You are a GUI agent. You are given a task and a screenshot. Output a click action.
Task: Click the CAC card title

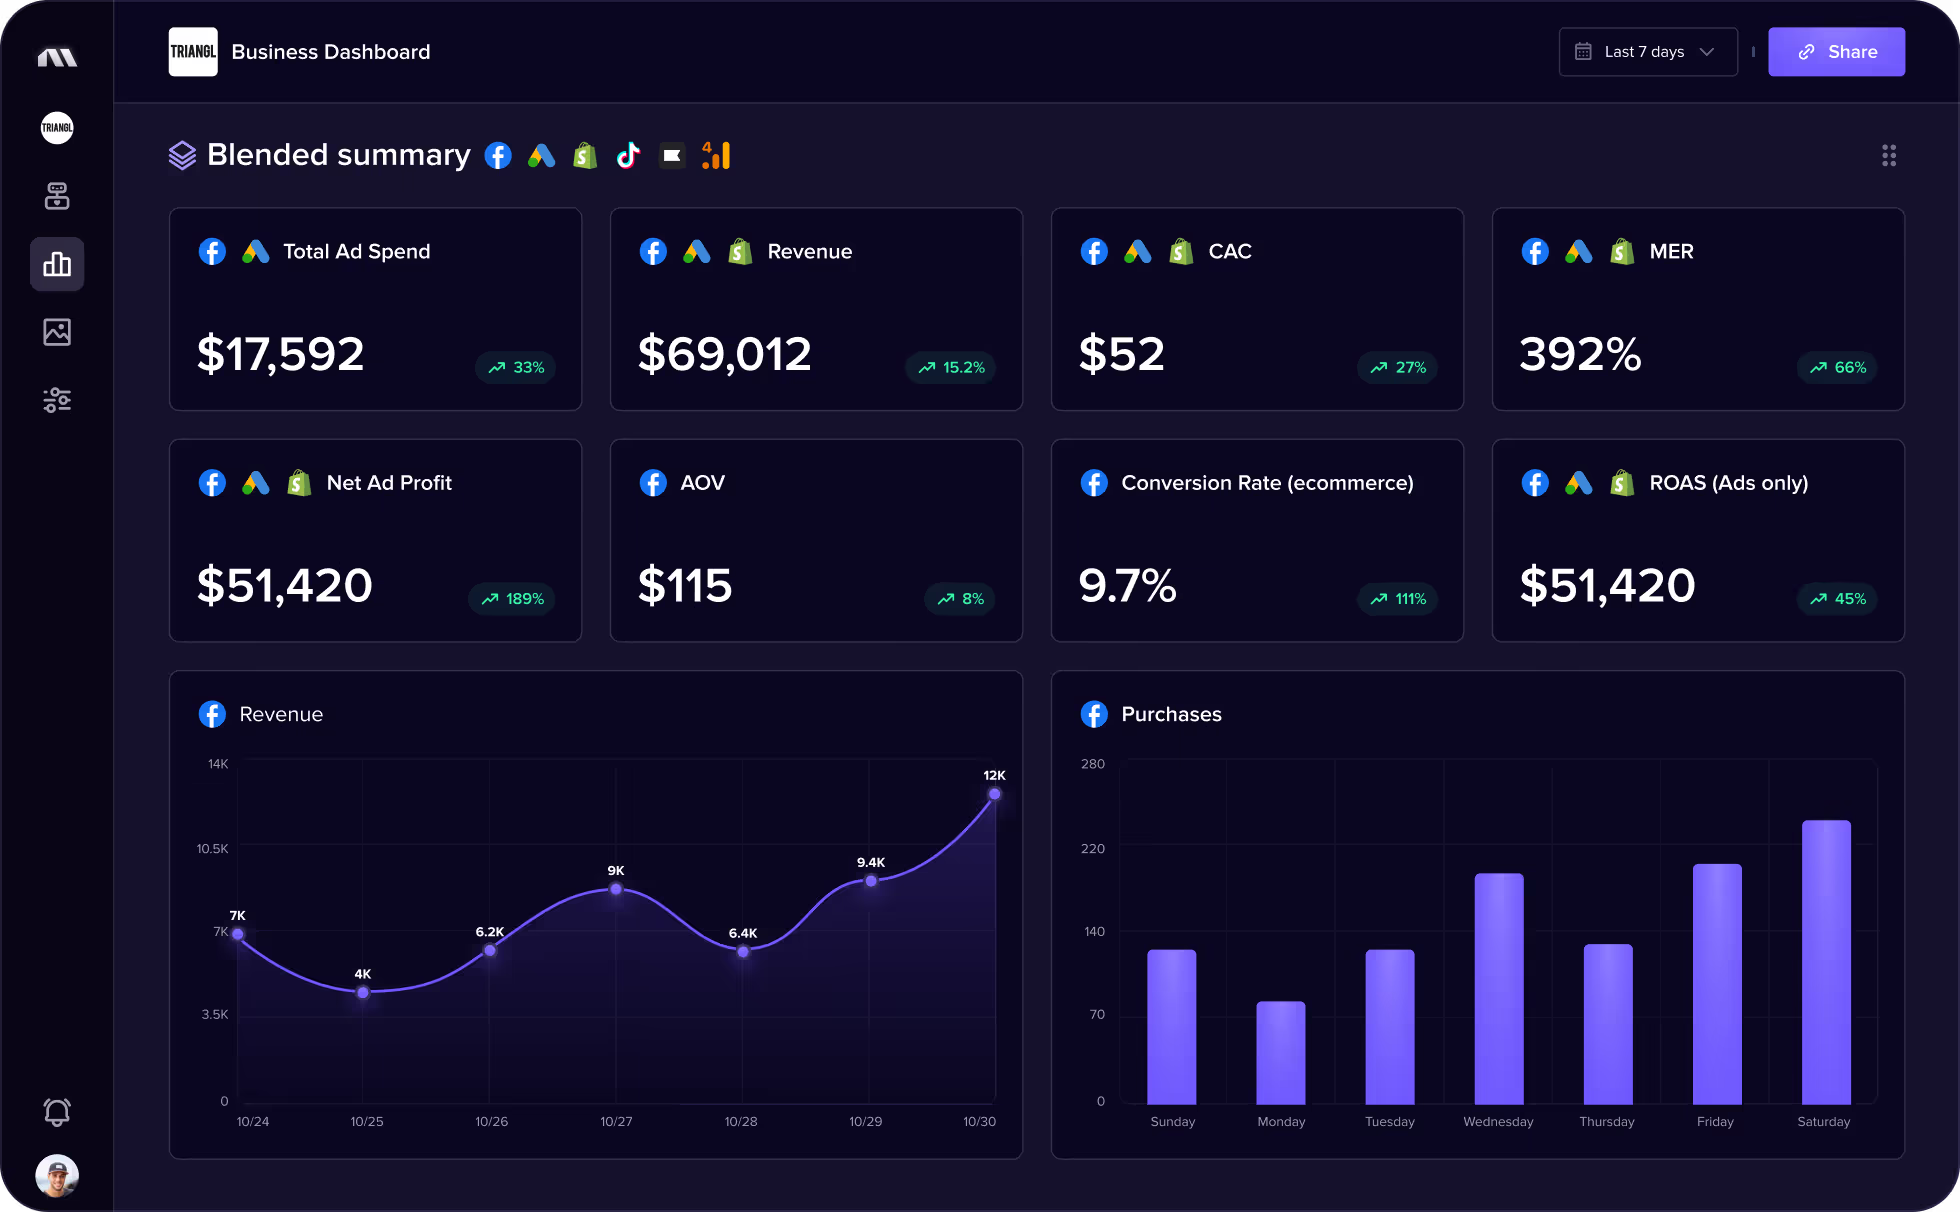[x=1230, y=251]
